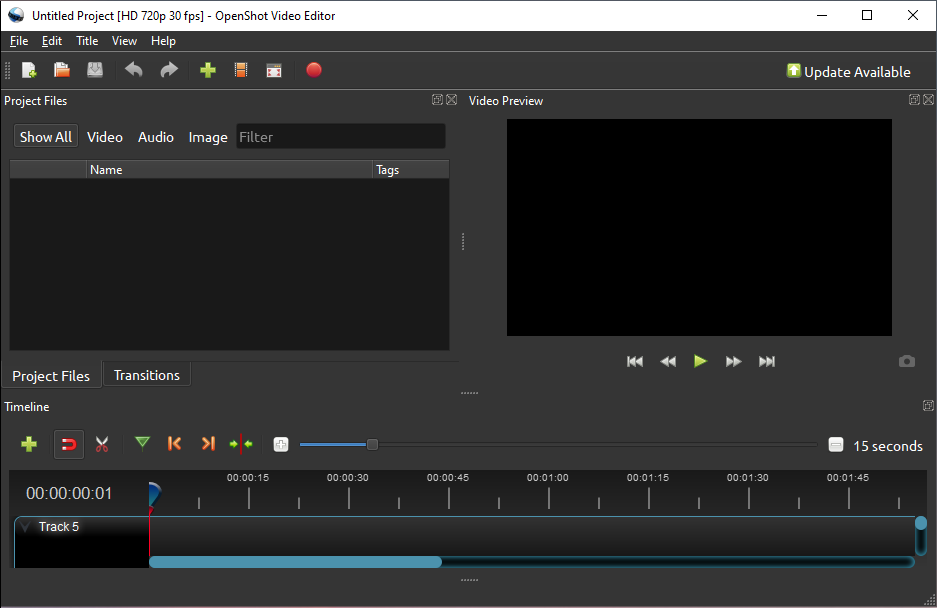
Task: Switch to the Project Files tab
Action: [51, 375]
